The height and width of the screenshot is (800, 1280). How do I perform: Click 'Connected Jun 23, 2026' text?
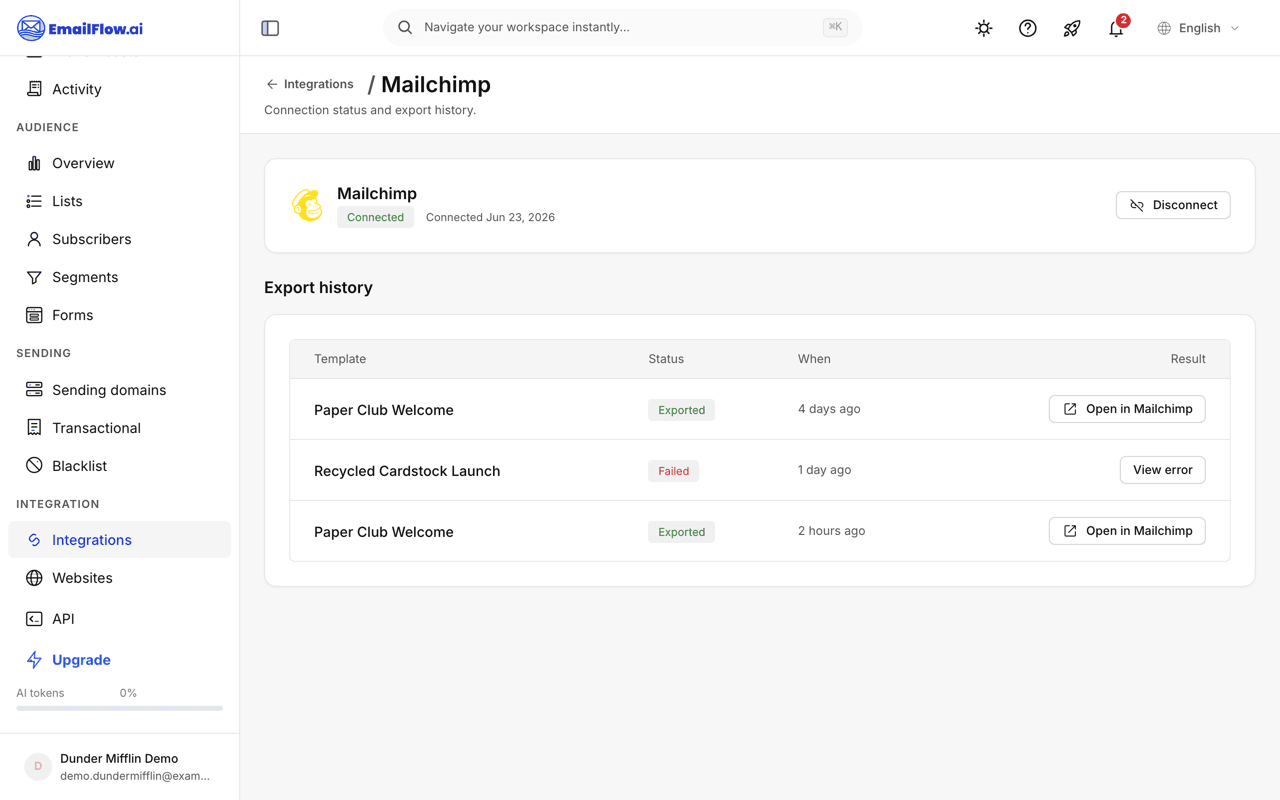pyautogui.click(x=490, y=217)
